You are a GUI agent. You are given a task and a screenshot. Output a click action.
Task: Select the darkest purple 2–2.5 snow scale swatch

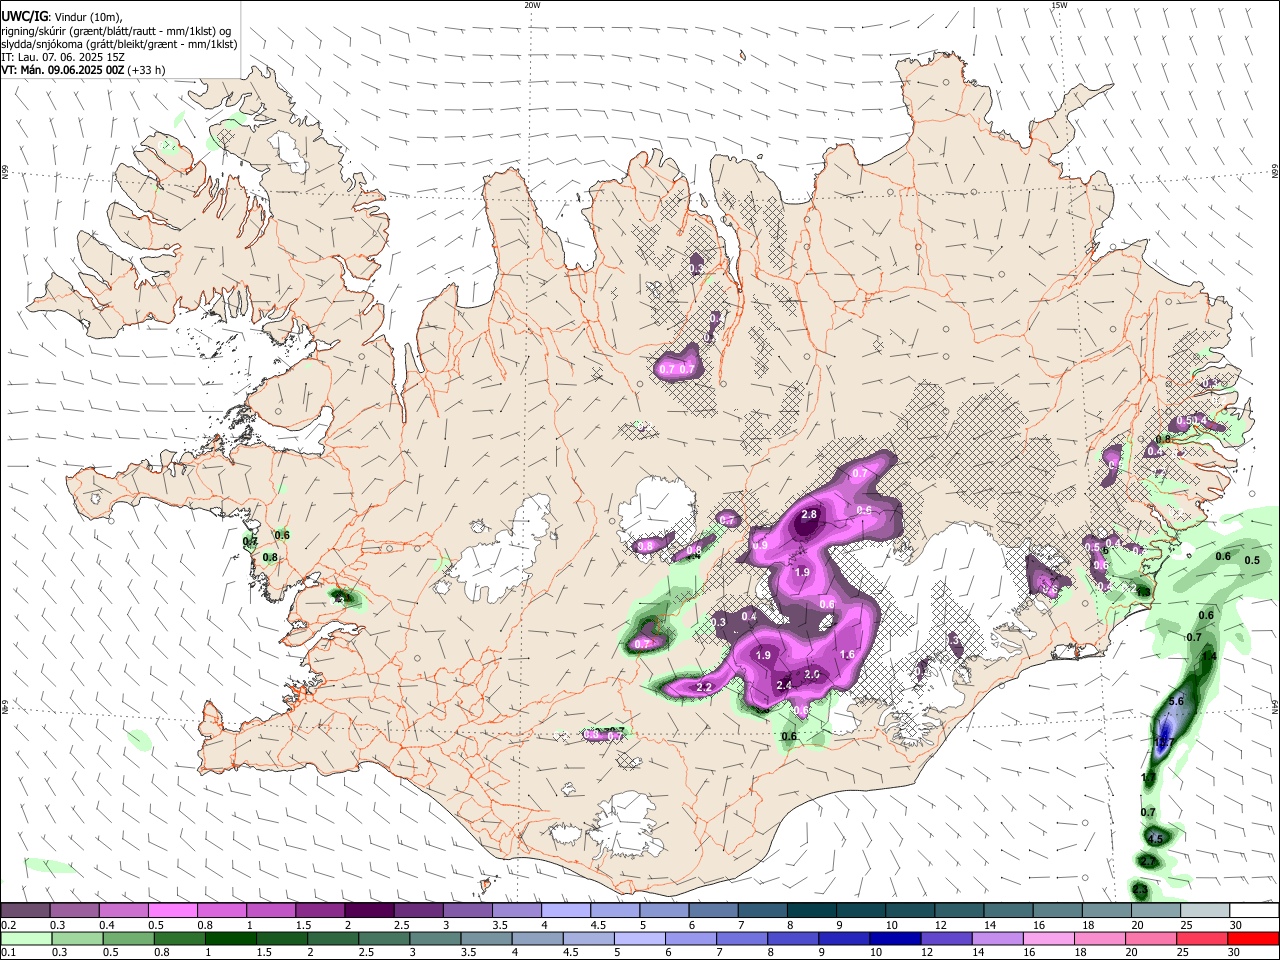pyautogui.click(x=369, y=910)
